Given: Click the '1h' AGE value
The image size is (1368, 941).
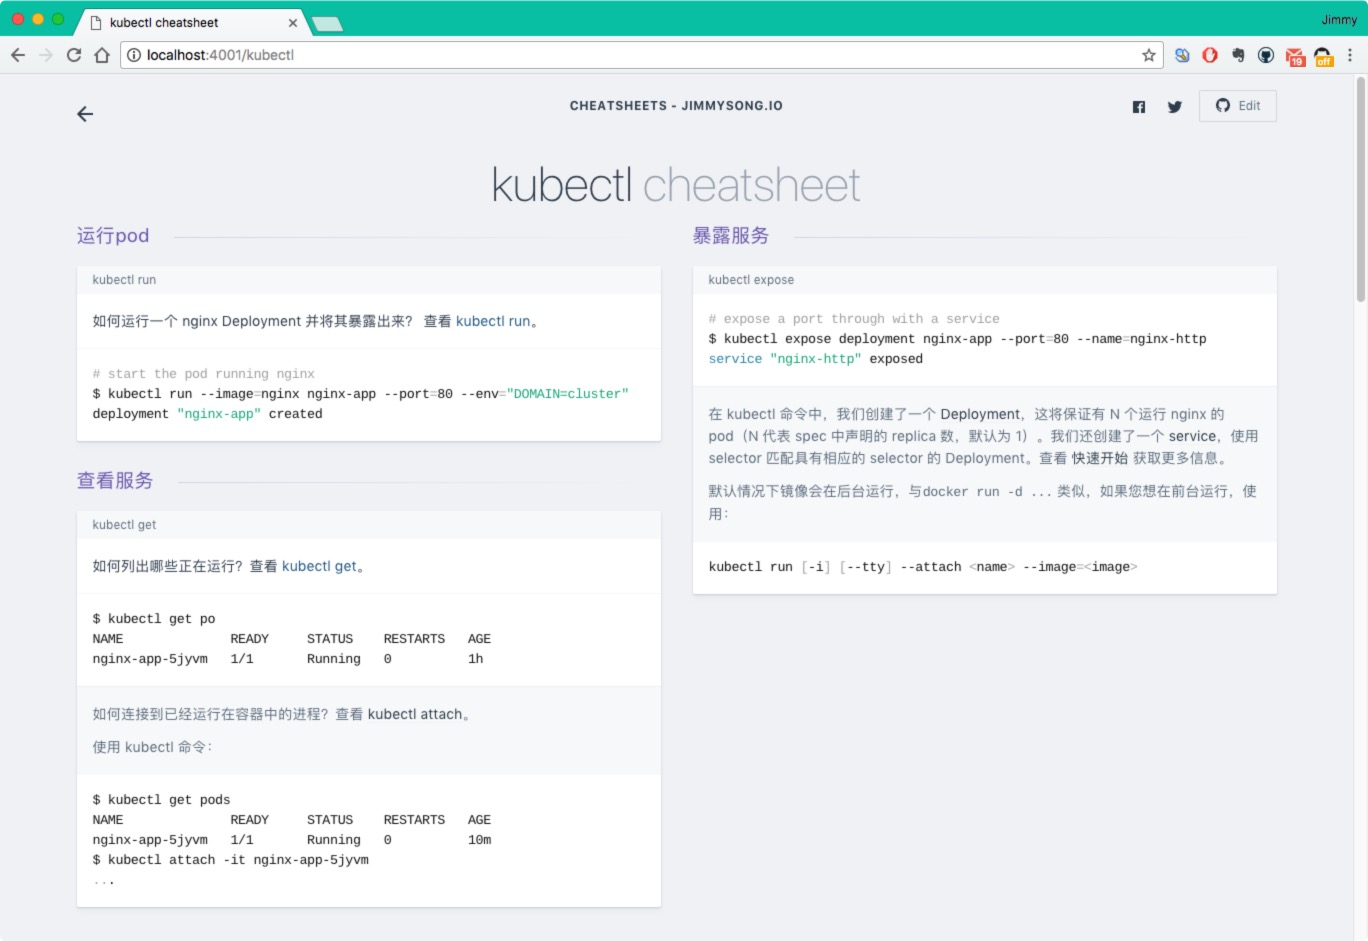Looking at the screenshot, I should pos(476,659).
